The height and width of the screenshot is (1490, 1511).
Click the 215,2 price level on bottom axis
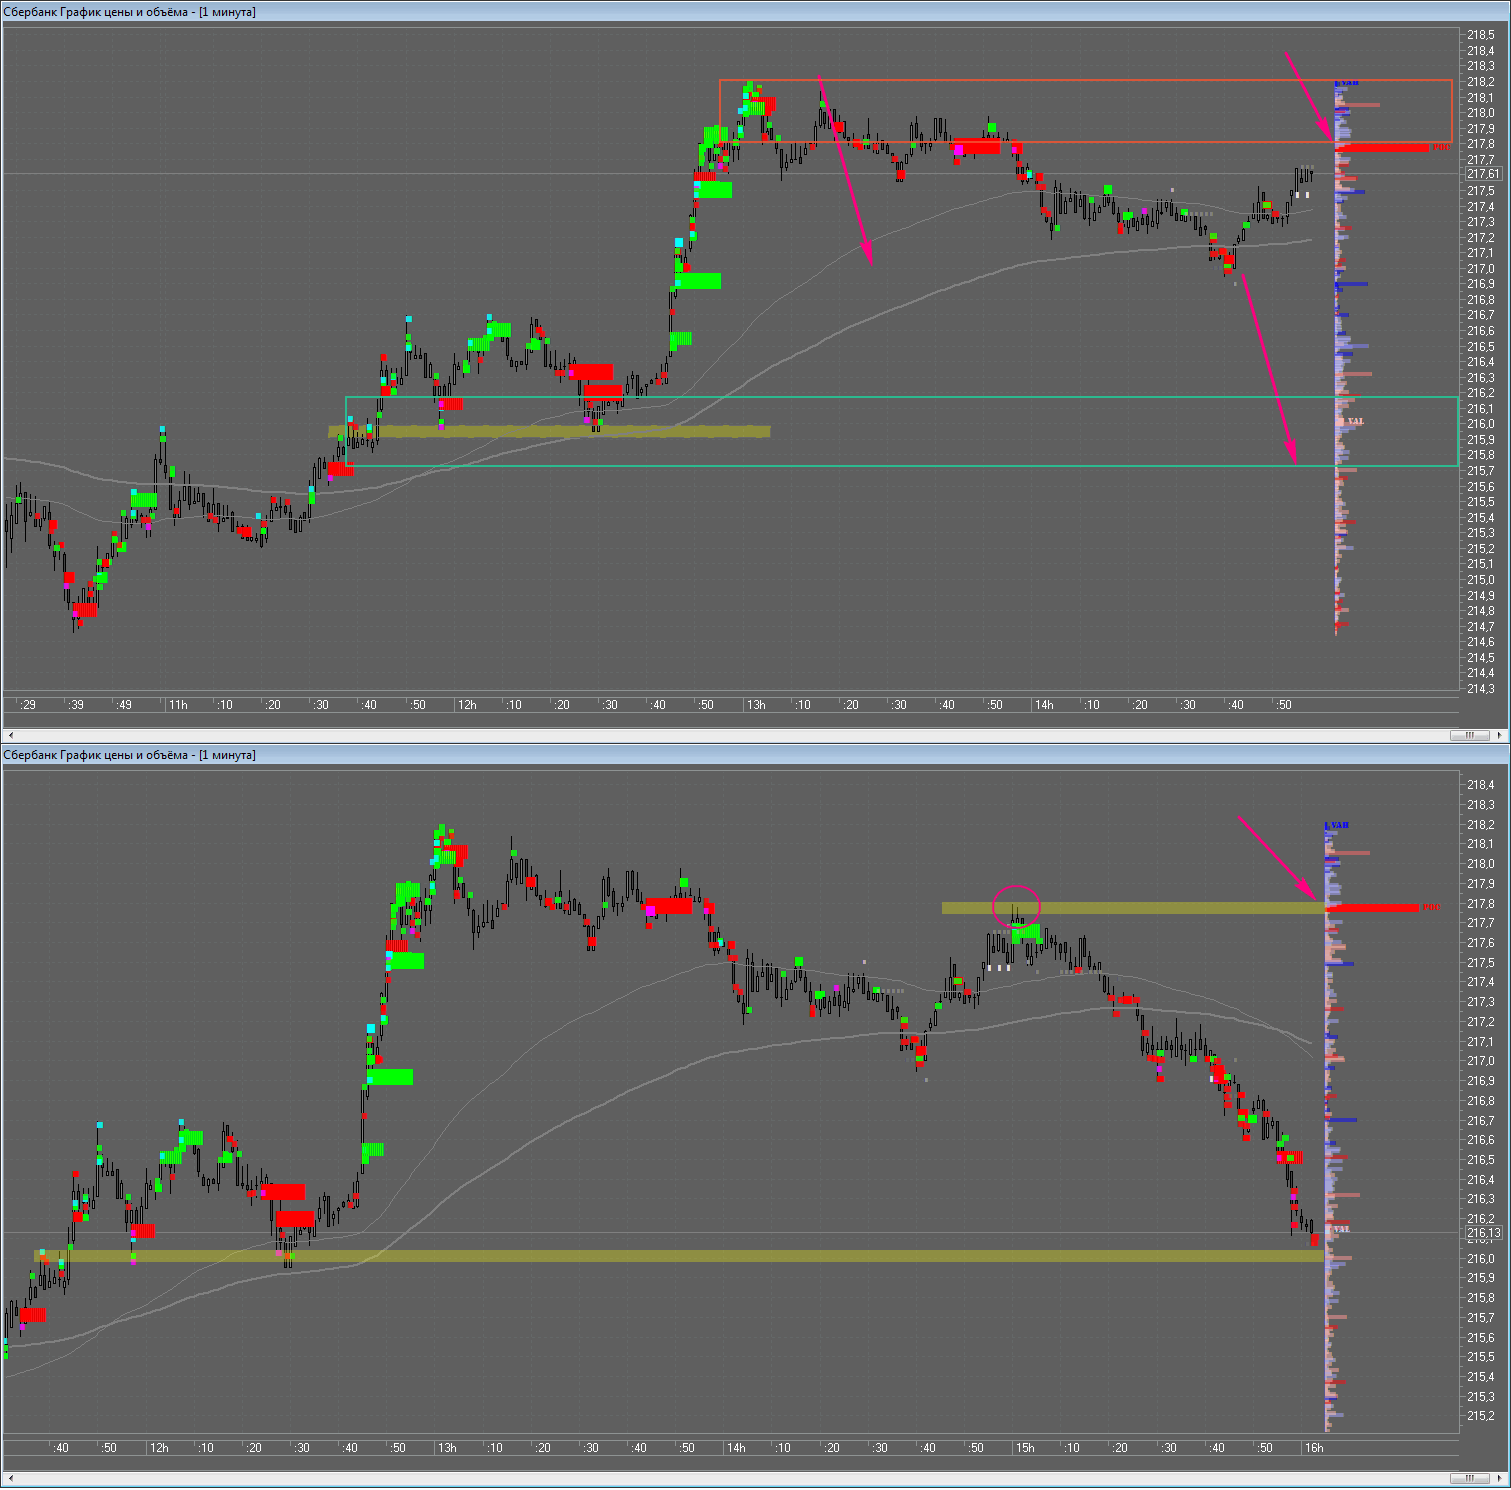point(1481,1416)
